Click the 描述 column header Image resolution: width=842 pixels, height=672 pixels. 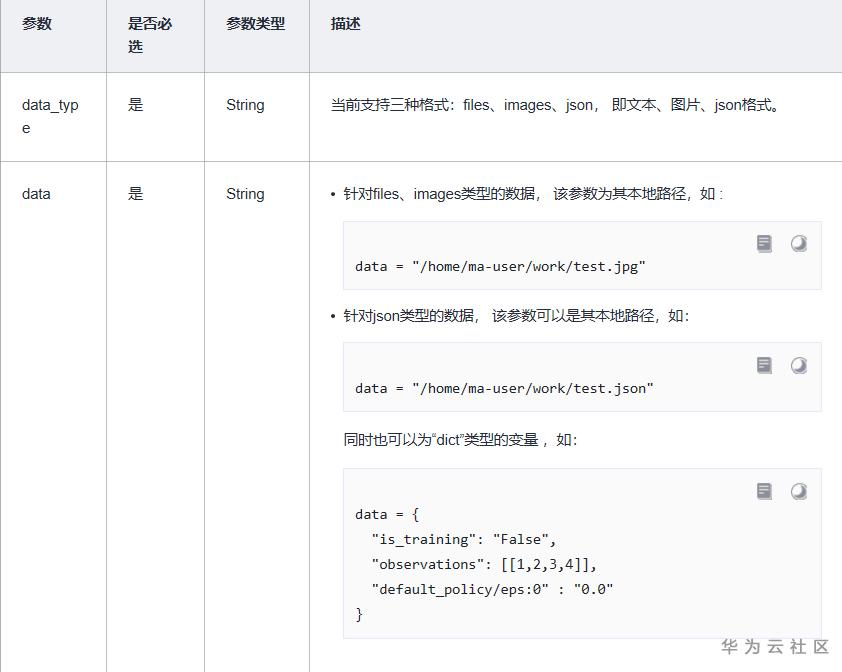346,24
